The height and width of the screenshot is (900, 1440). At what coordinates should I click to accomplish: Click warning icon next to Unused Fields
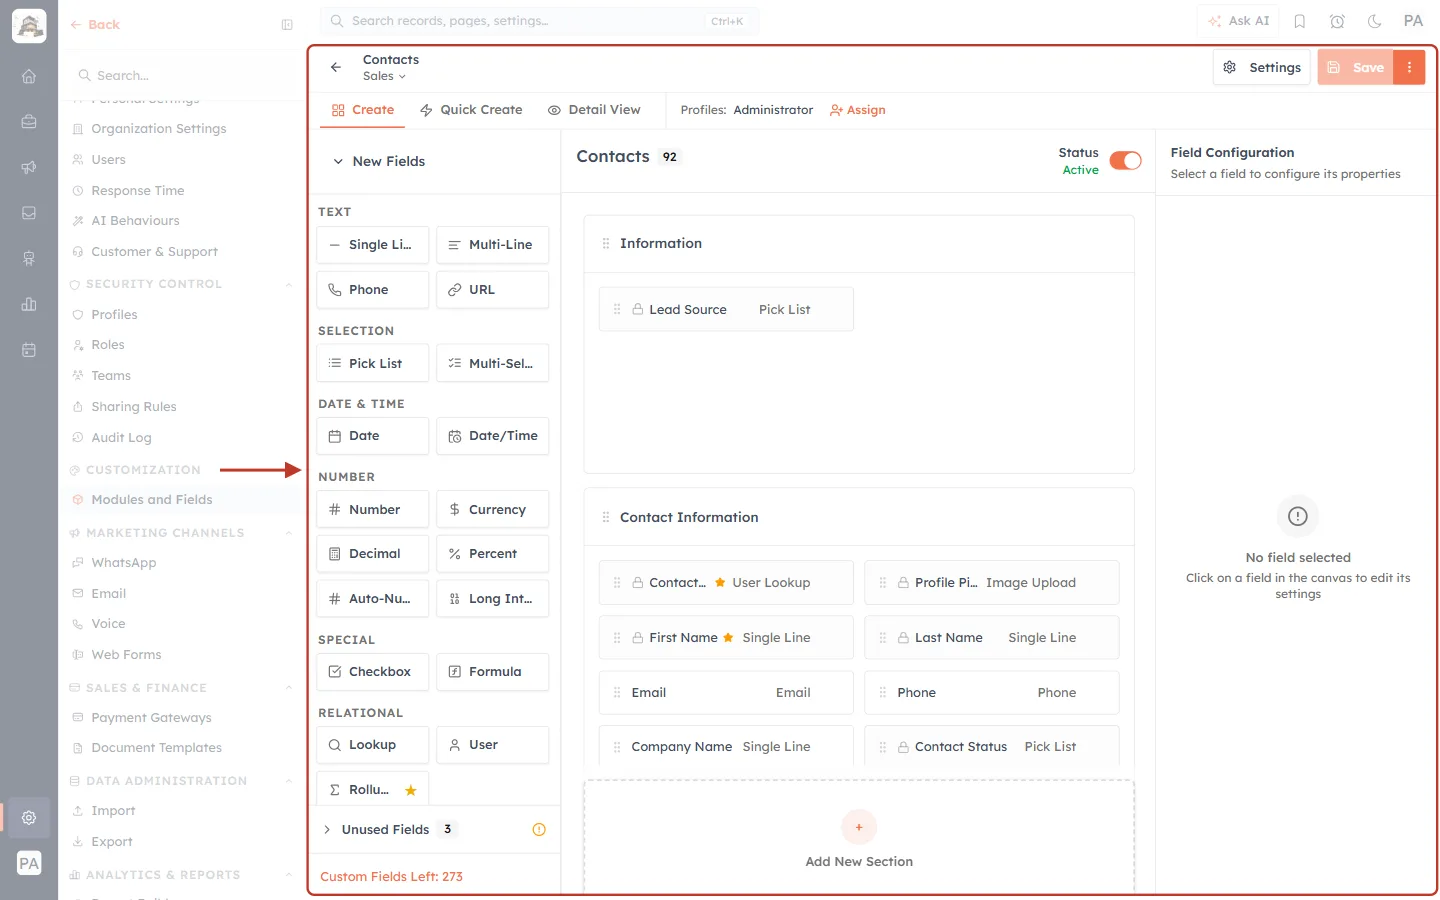[x=539, y=829]
